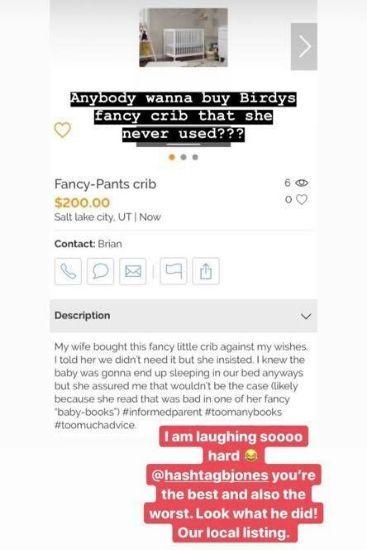The width and height of the screenshot is (367, 550).
Task: Tap the phone call contact icon
Action: coord(68,271)
